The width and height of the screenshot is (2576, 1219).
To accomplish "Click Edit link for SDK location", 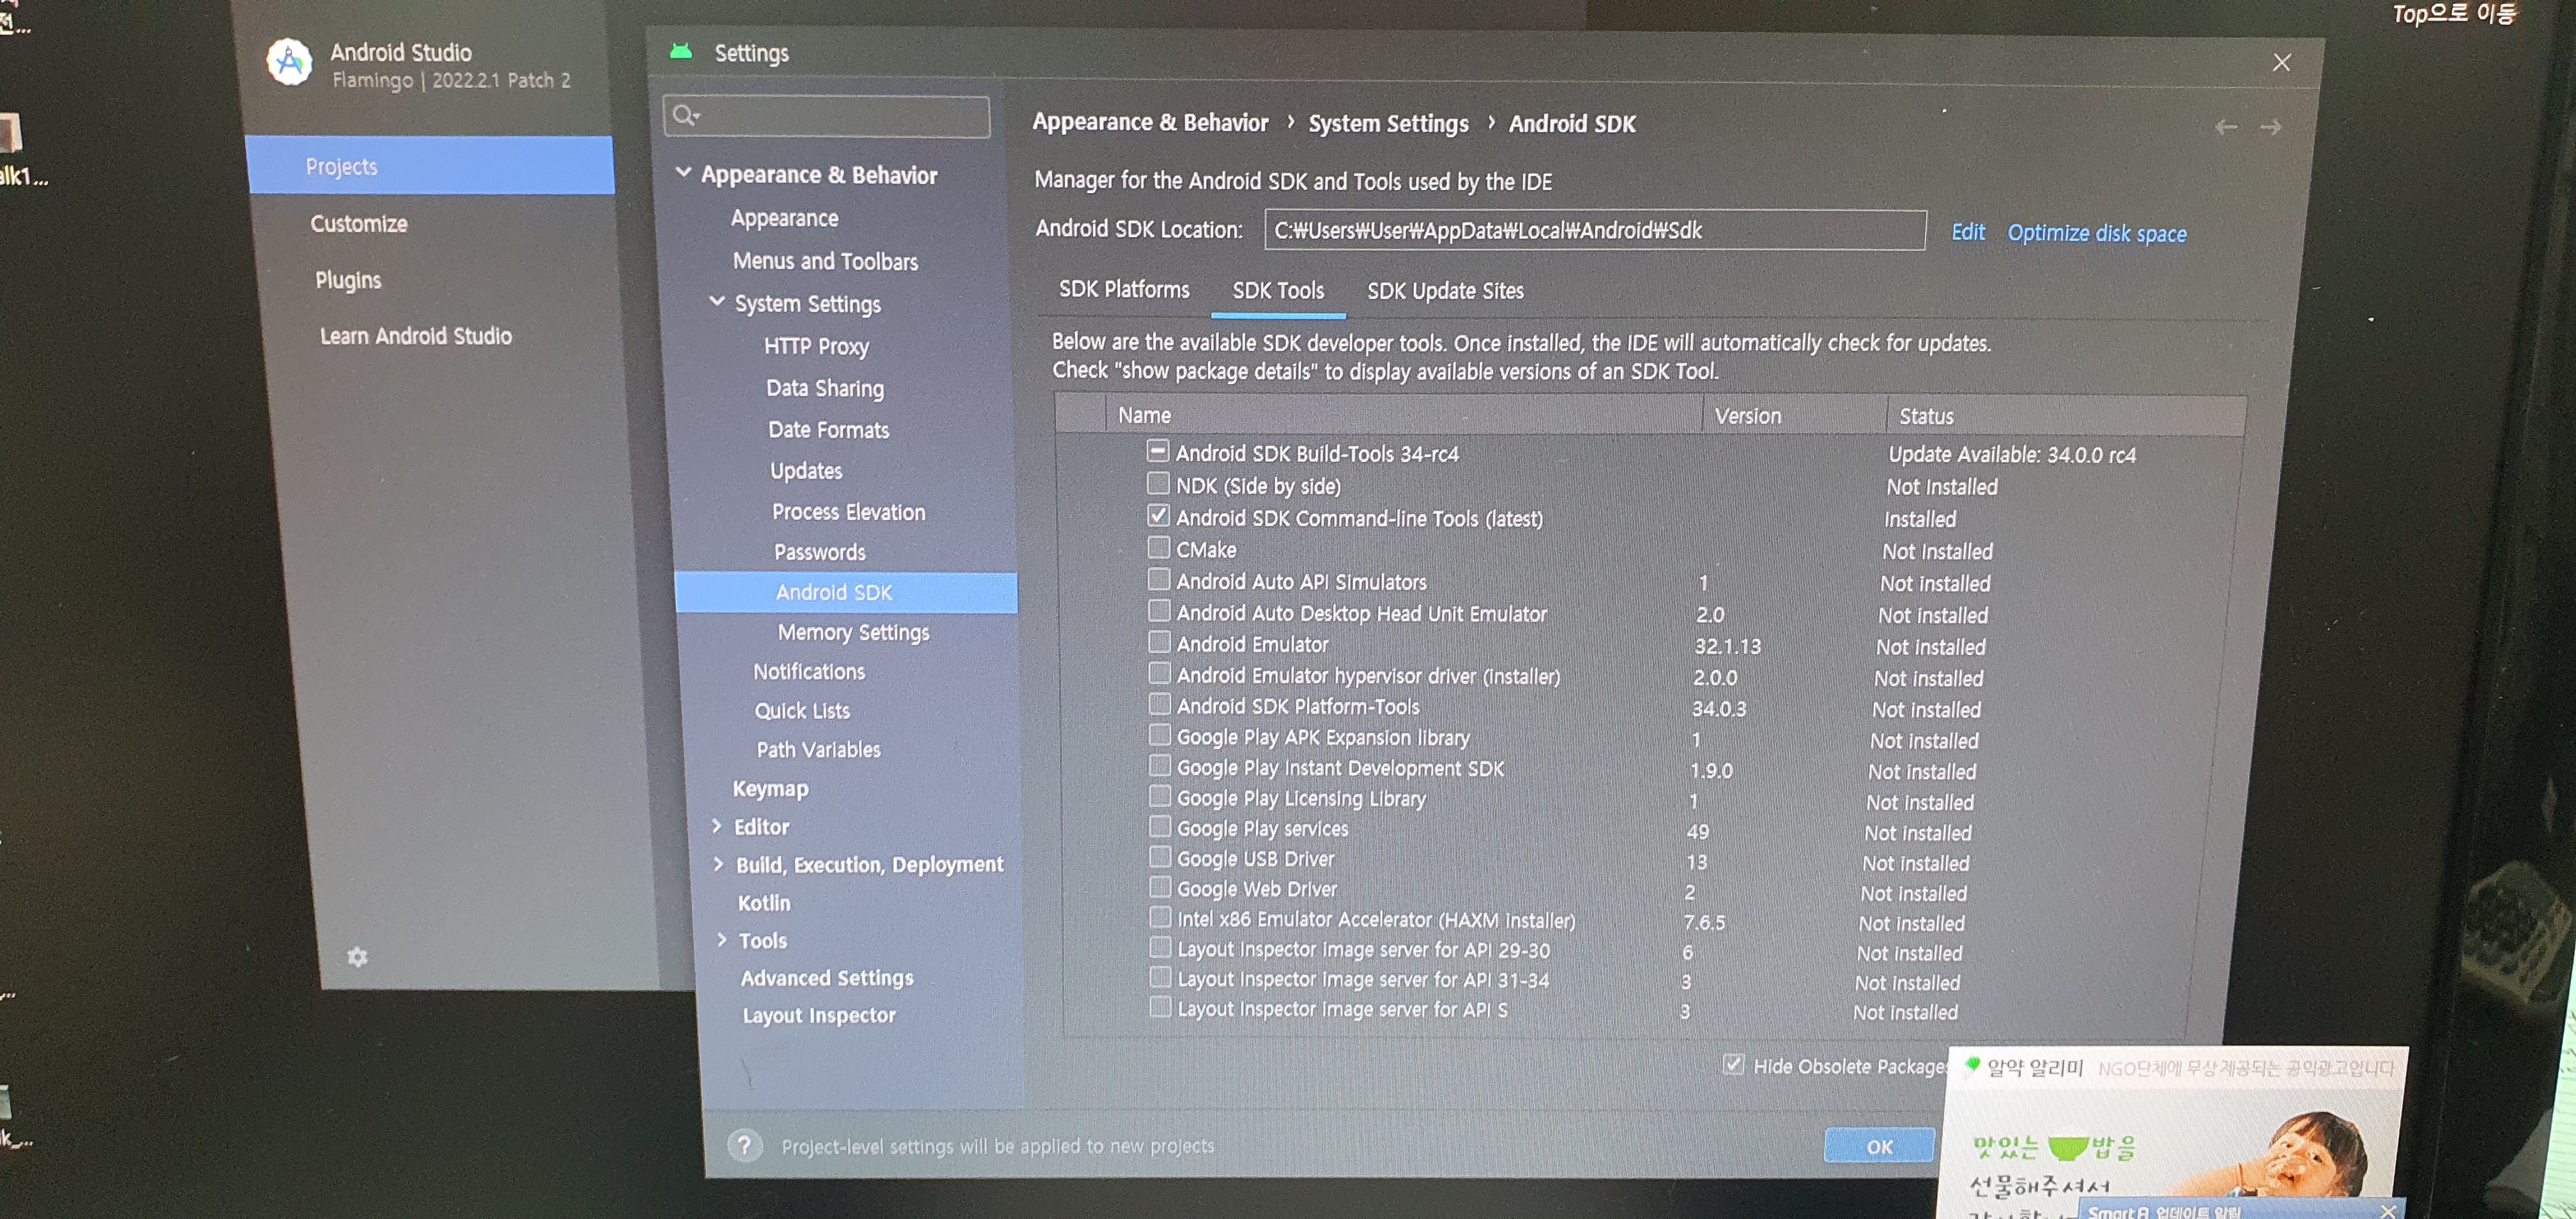I will click(x=1968, y=232).
